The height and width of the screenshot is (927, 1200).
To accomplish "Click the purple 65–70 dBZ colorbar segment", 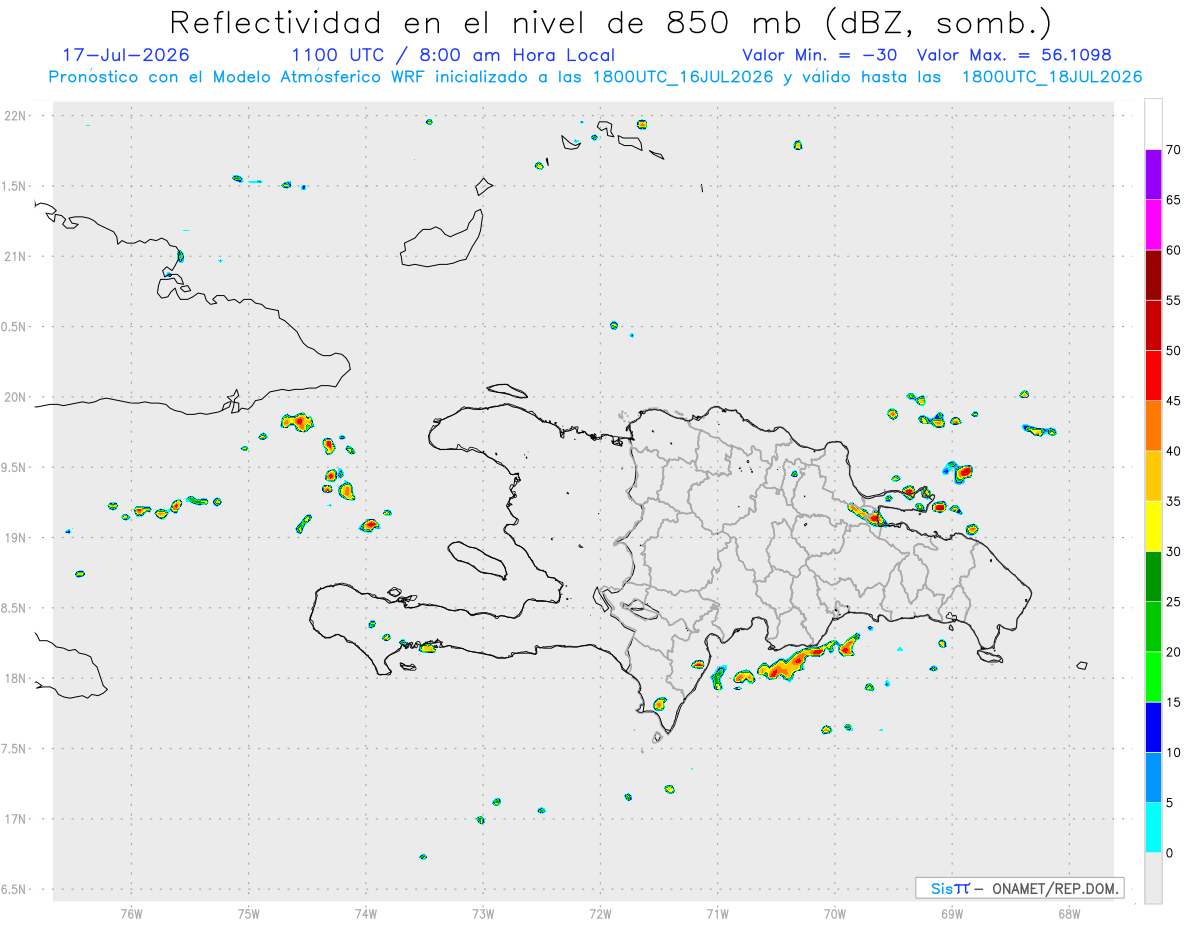I will (1153, 174).
